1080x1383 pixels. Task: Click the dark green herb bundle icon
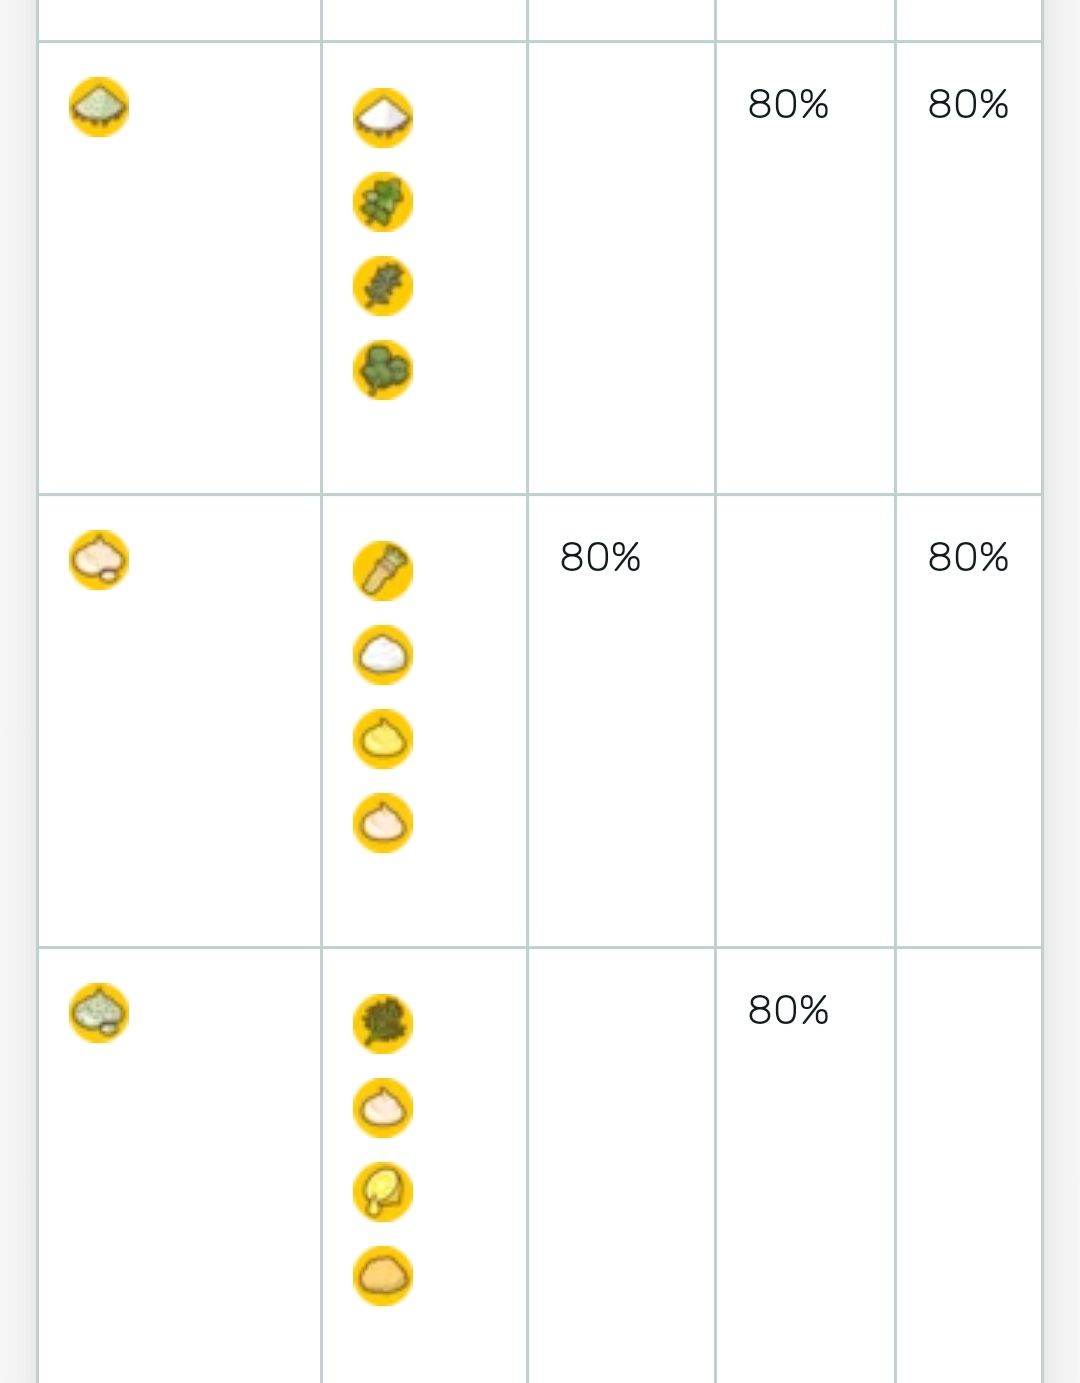click(383, 1024)
